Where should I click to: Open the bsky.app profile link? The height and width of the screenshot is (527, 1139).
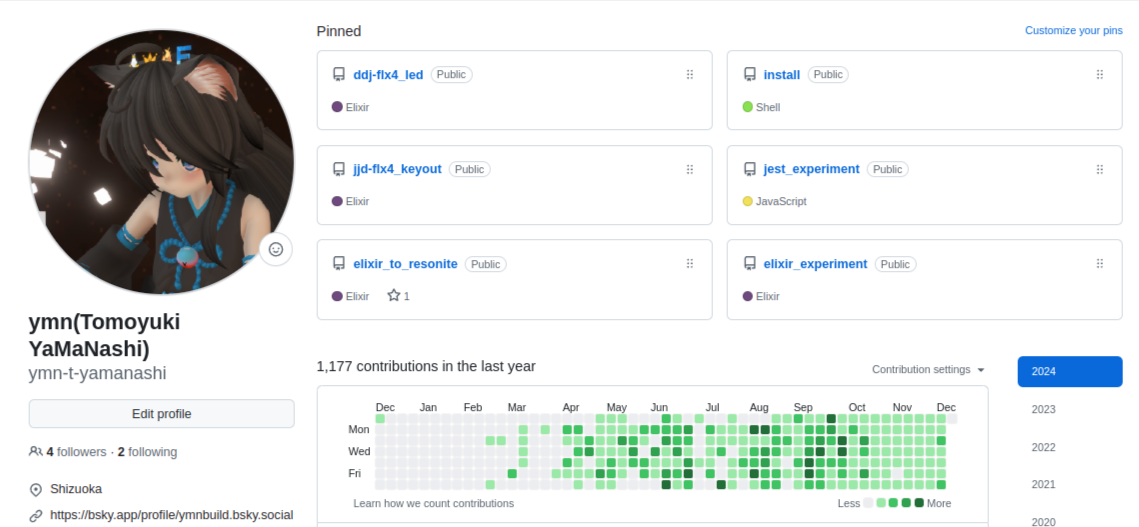[171, 515]
